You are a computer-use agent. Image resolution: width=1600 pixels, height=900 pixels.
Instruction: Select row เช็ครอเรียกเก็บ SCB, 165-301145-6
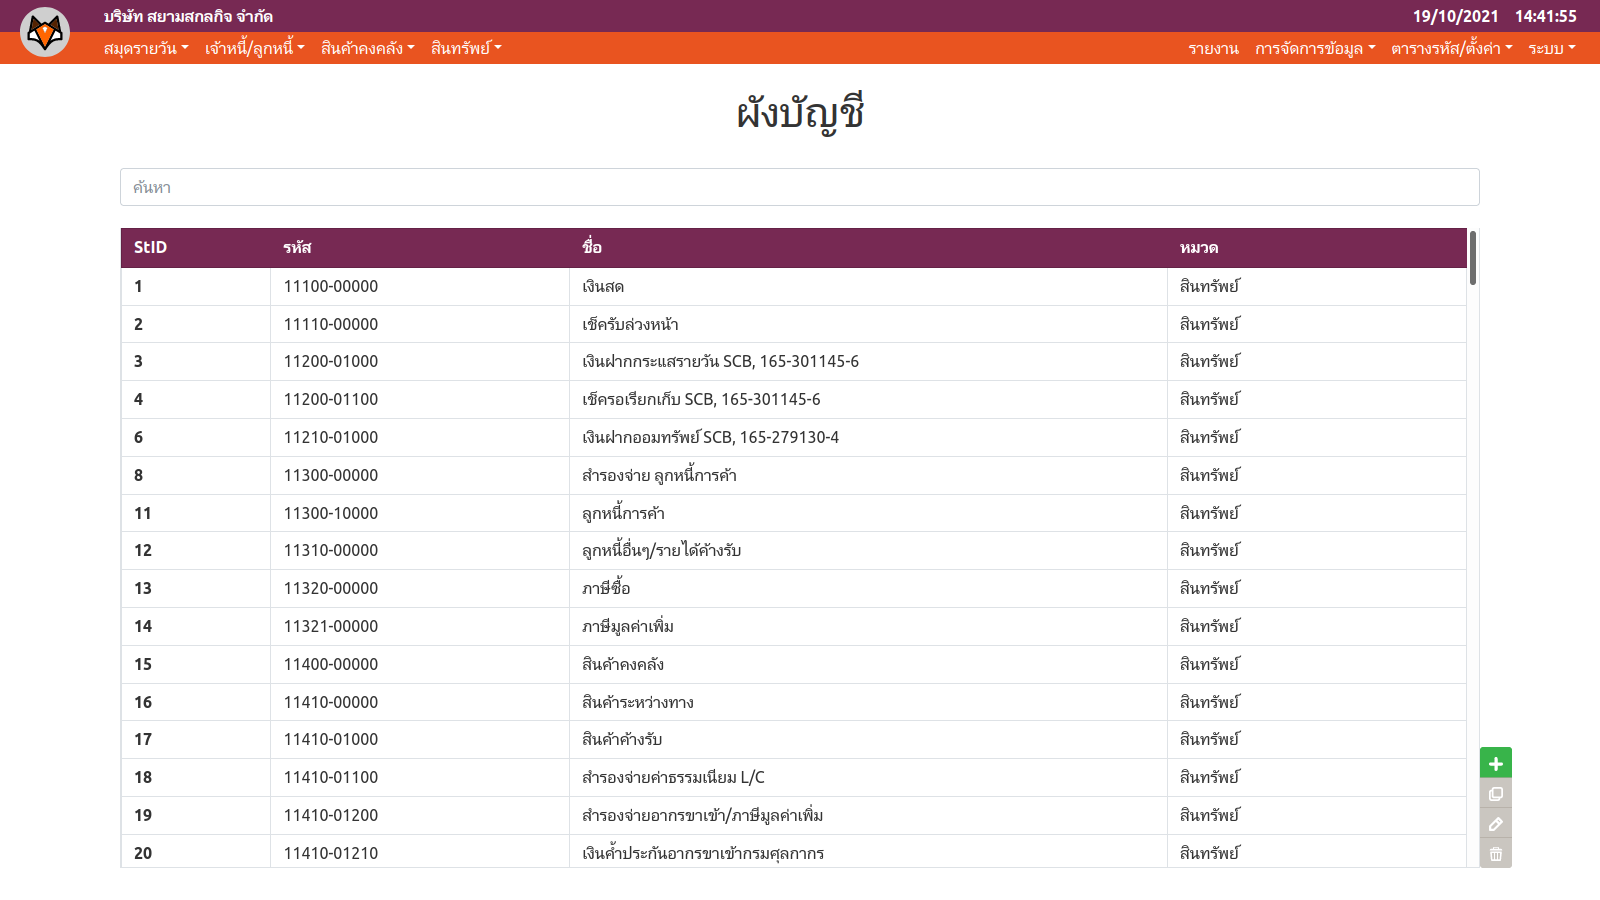click(x=794, y=399)
